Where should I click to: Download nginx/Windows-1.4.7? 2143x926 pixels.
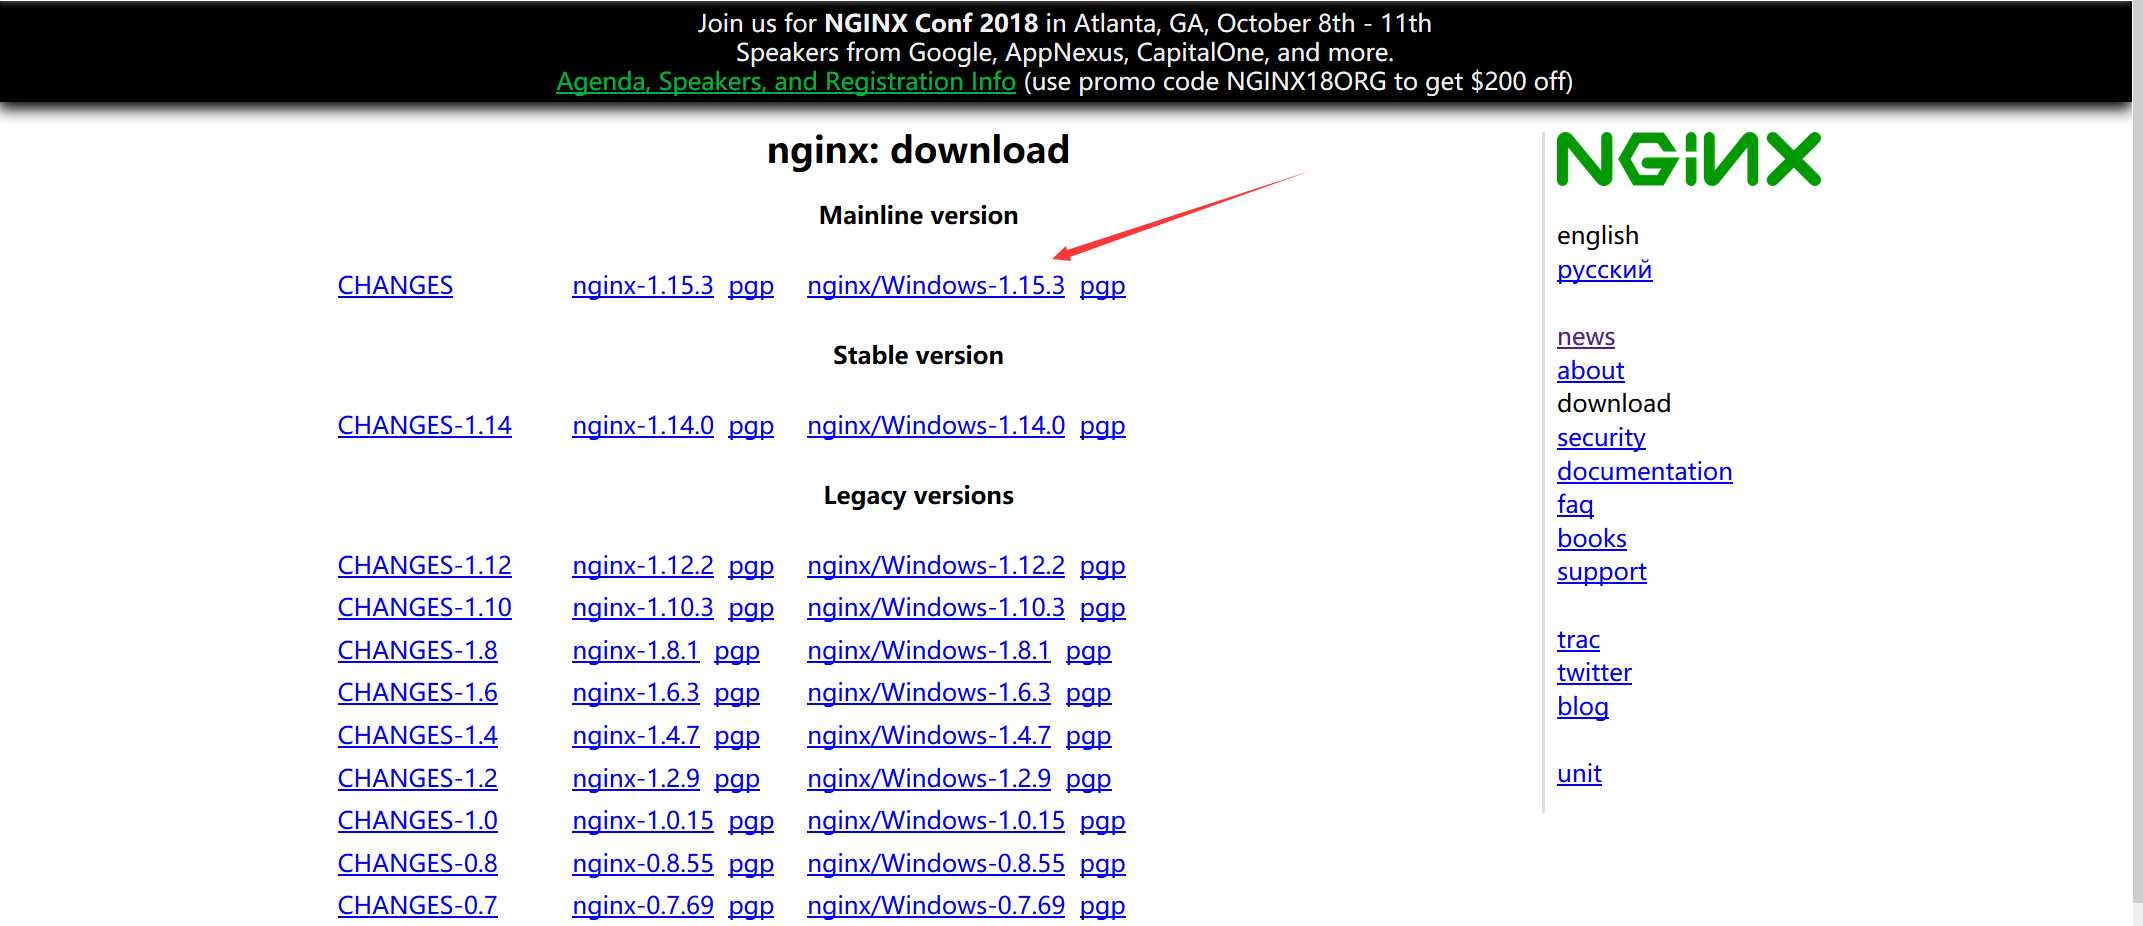point(929,736)
